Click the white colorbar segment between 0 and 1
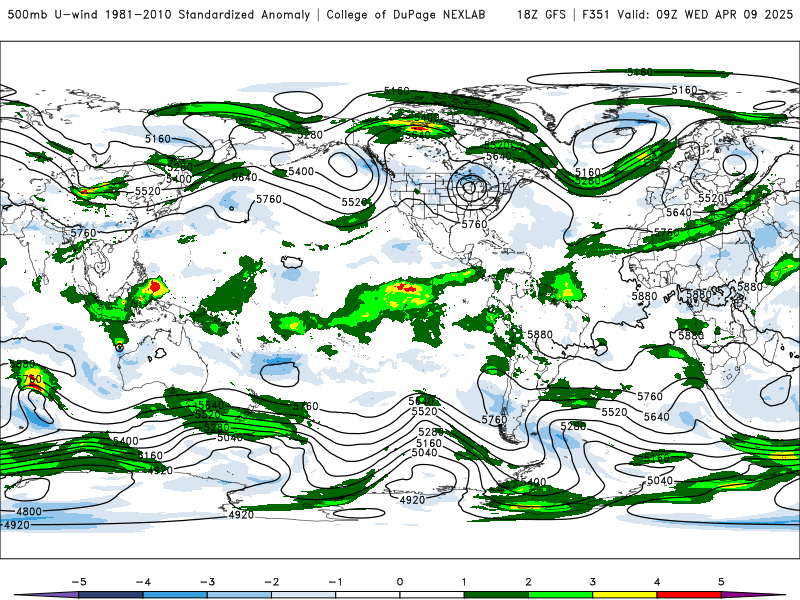Screen dimensions: 800x600 432,595
